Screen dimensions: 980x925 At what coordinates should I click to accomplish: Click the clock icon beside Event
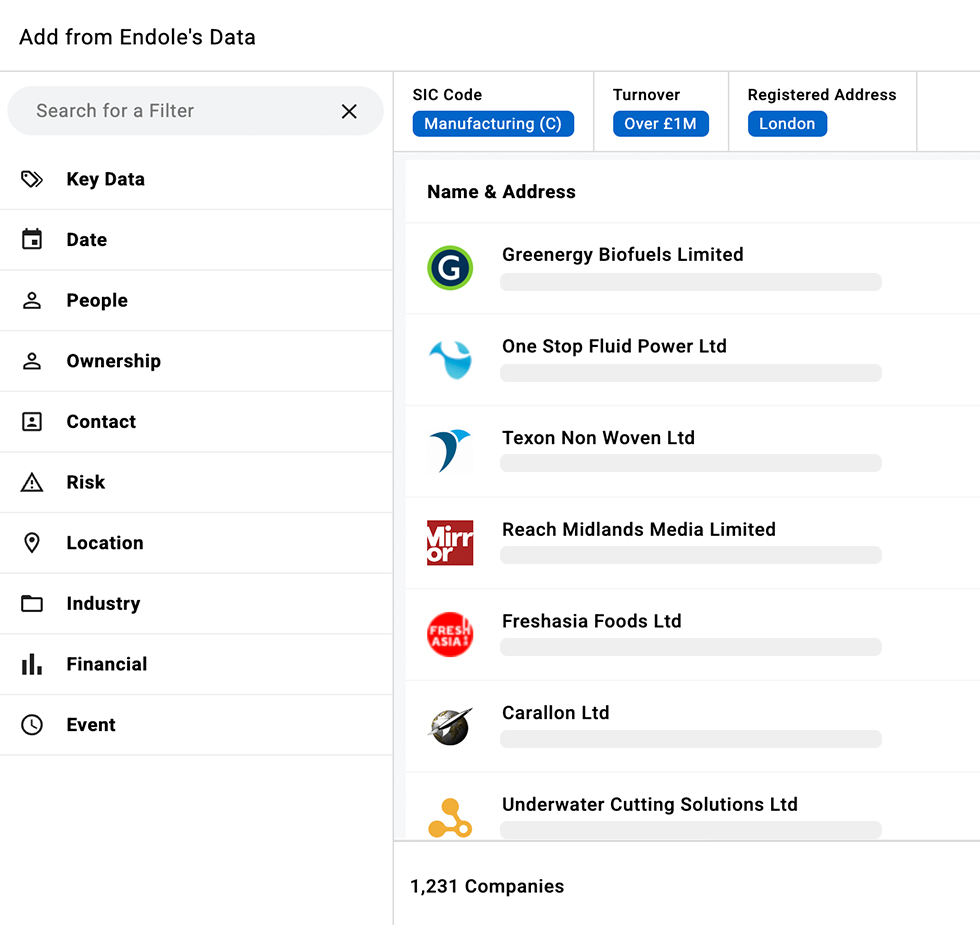pos(32,725)
